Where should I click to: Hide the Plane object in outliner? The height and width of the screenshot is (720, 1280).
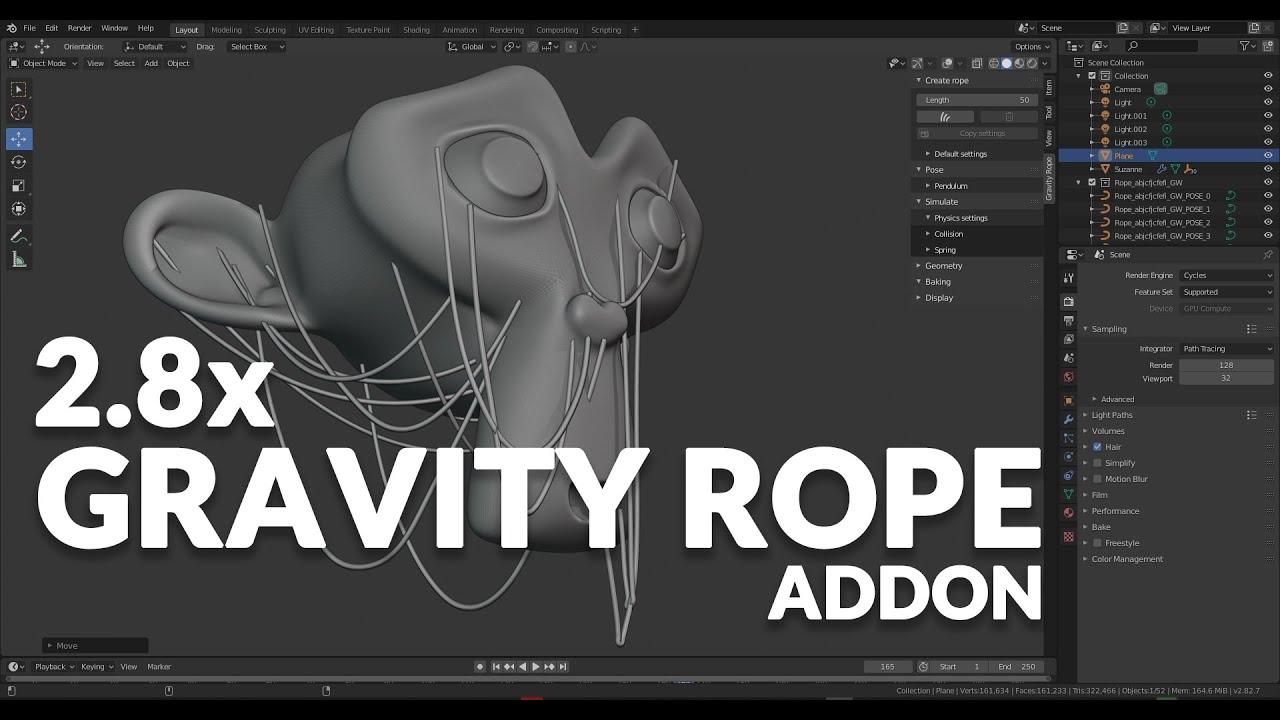coord(1268,156)
